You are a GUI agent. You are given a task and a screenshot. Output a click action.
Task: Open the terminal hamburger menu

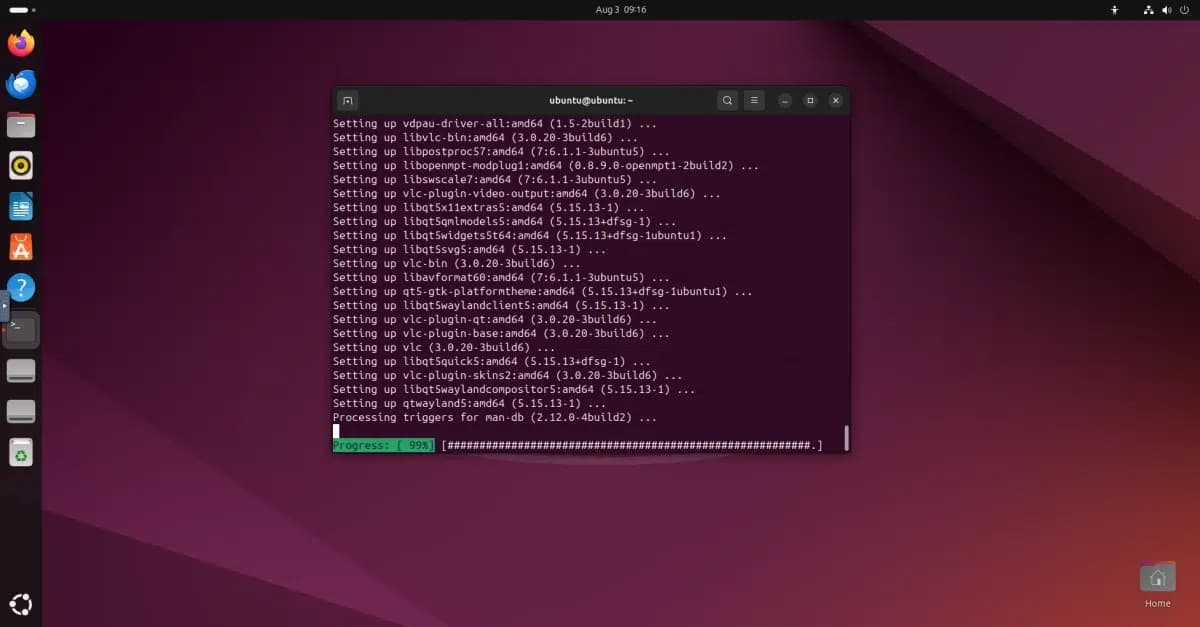[755, 100]
